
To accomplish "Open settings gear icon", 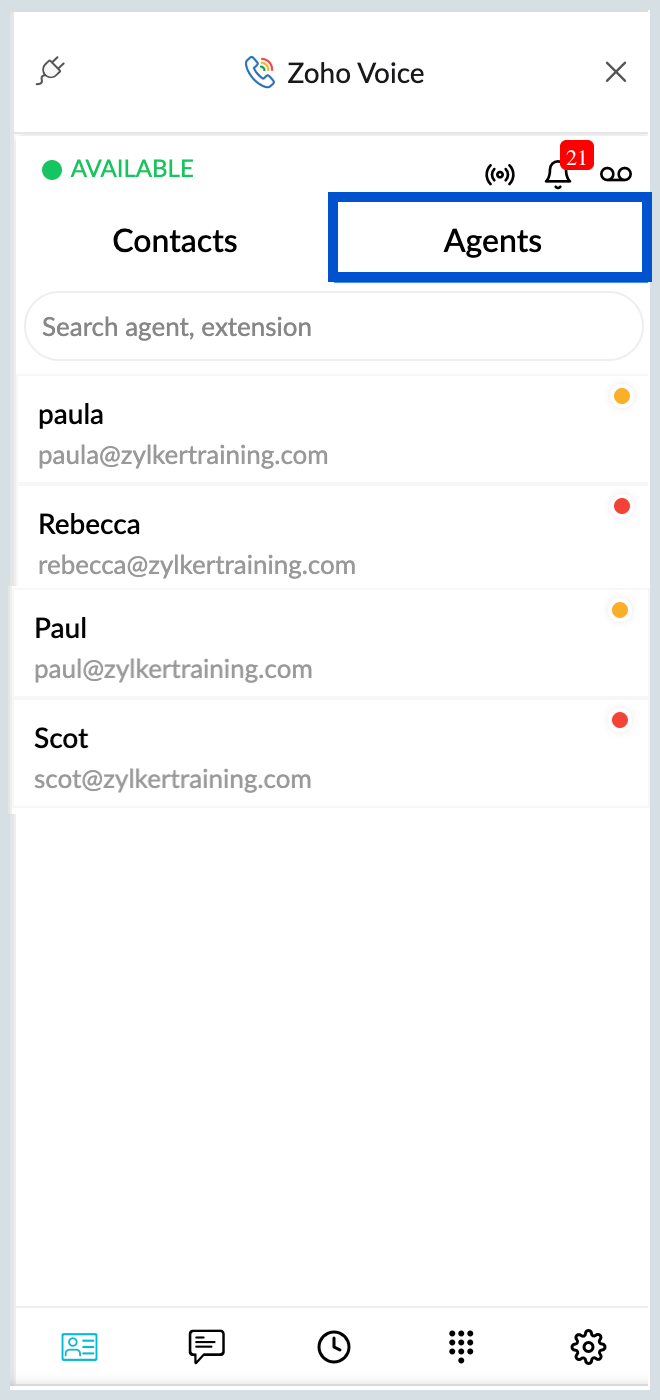I will coord(588,1346).
